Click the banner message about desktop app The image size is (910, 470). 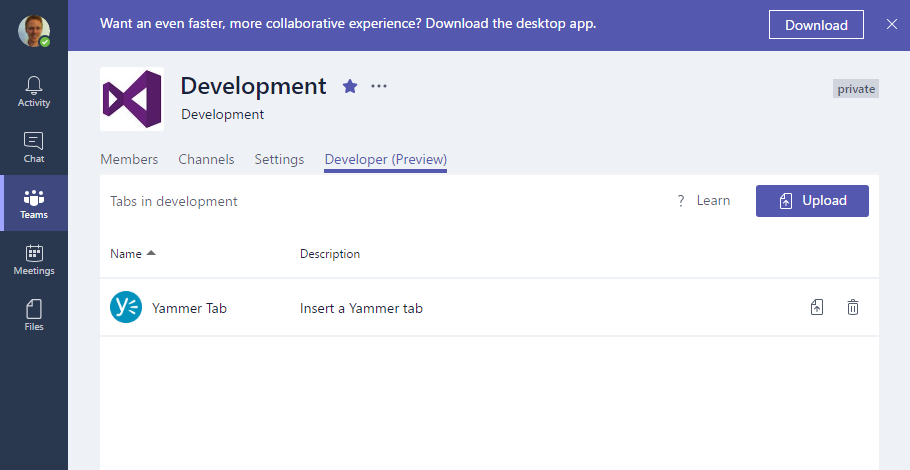(x=348, y=24)
